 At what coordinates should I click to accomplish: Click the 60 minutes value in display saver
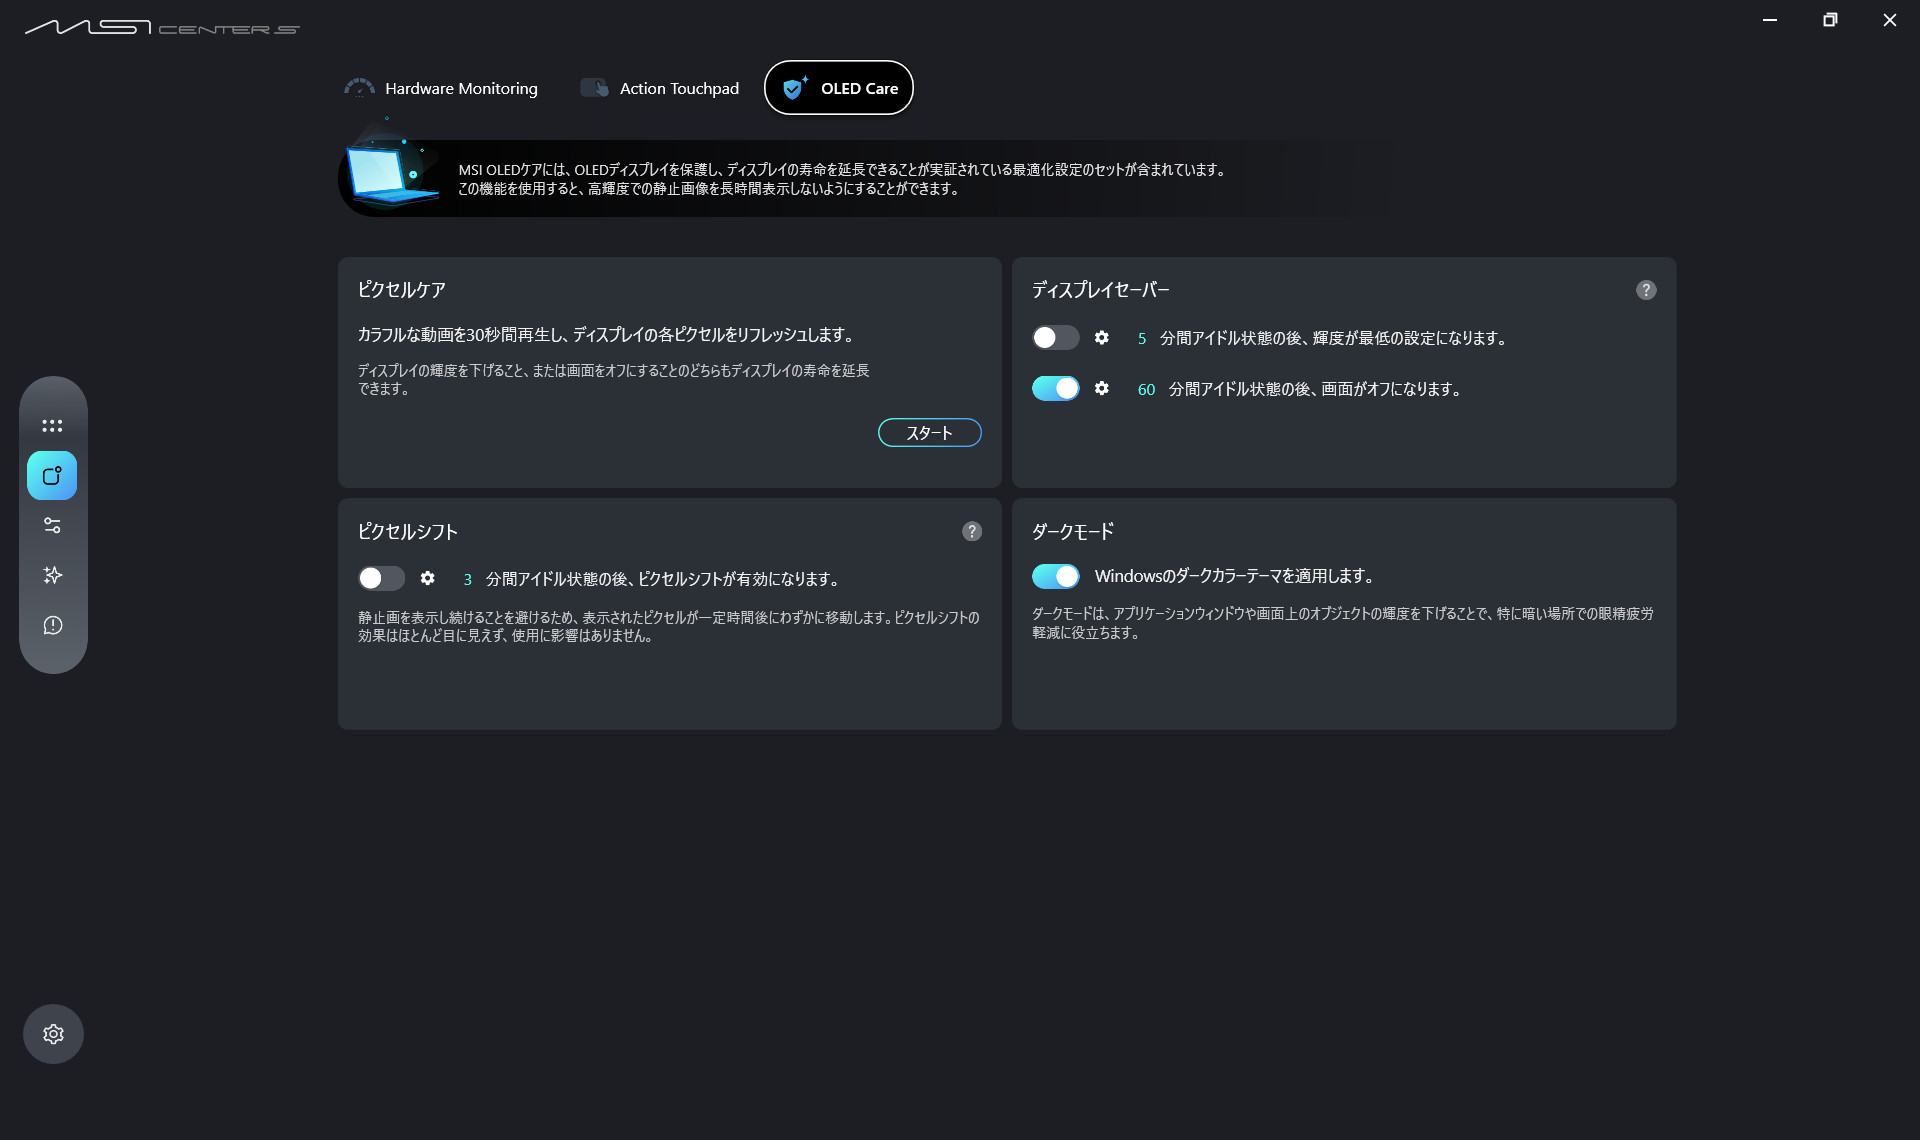1146,389
